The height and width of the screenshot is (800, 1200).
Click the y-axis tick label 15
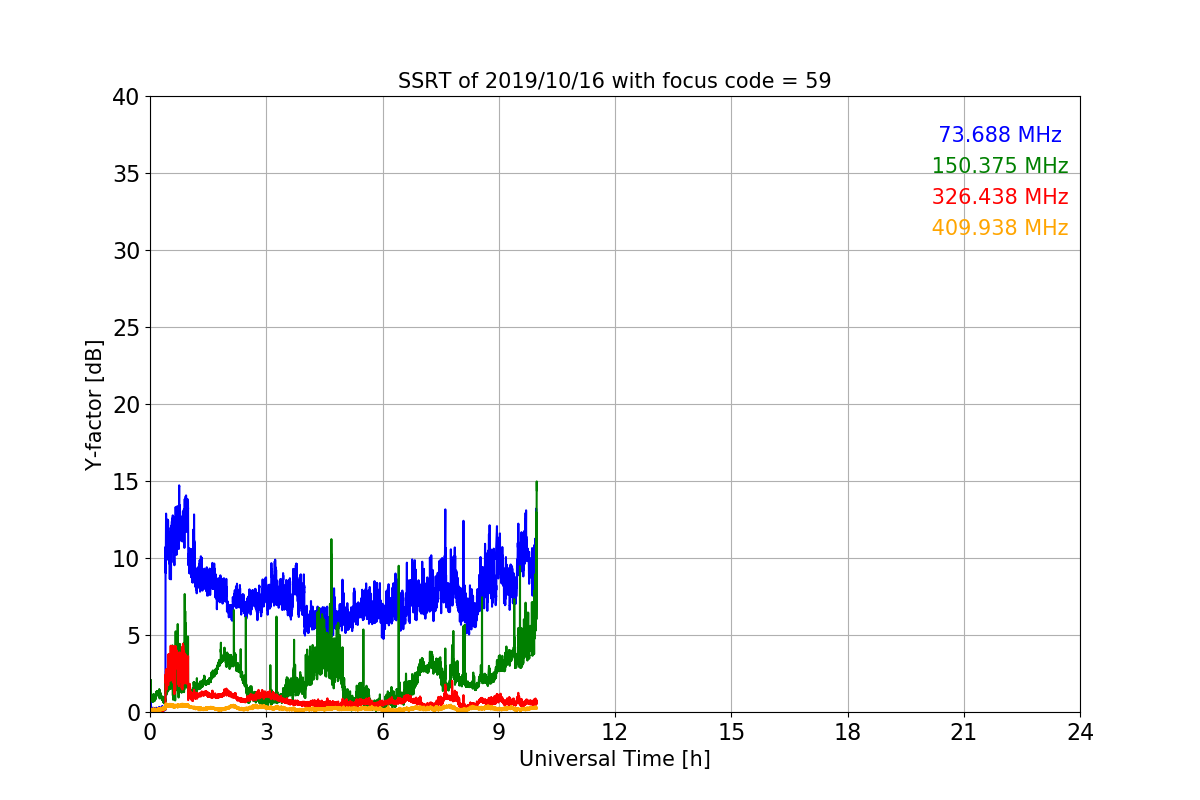click(125, 482)
